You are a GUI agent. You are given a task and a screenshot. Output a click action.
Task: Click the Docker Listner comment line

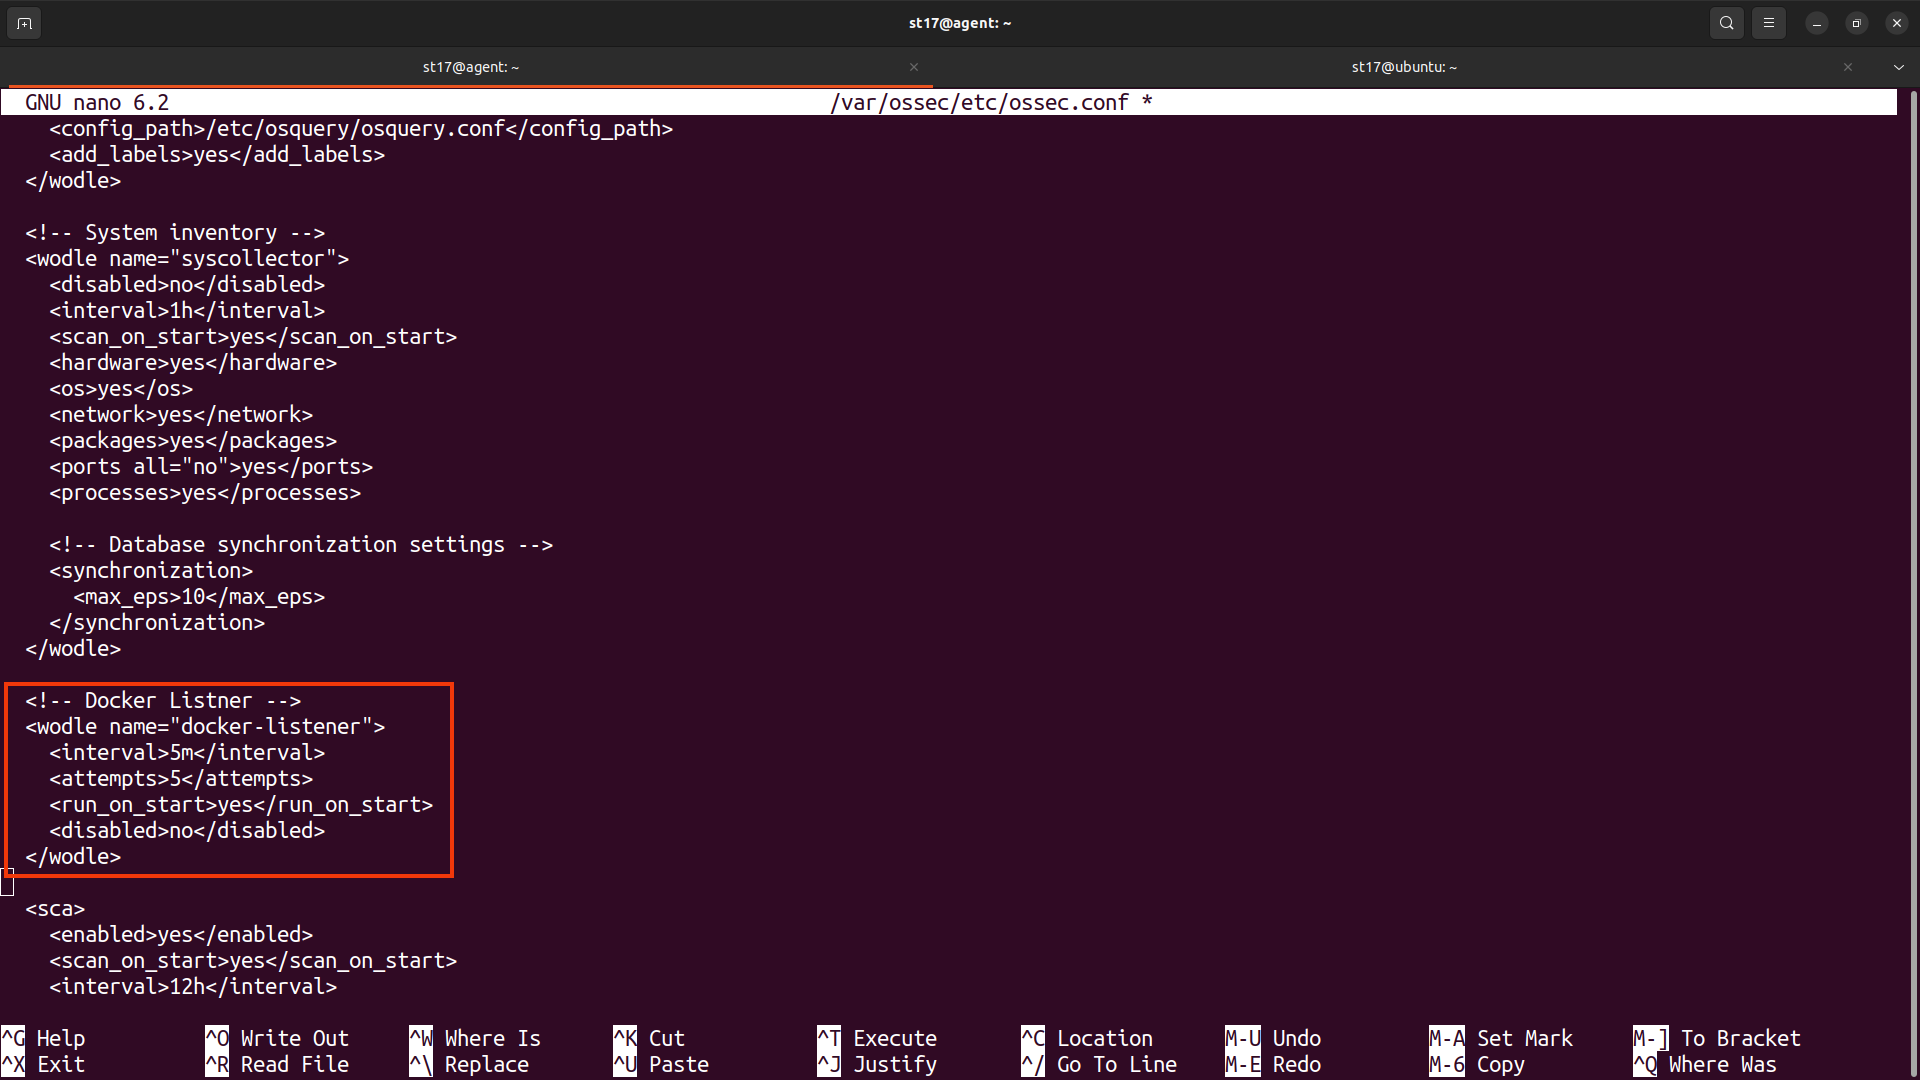163,701
